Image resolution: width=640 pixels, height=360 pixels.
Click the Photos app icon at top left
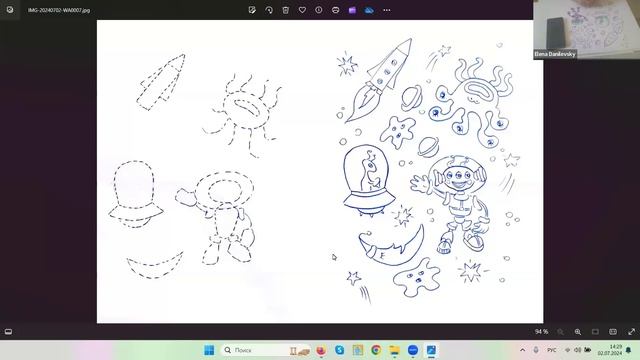coord(10,10)
